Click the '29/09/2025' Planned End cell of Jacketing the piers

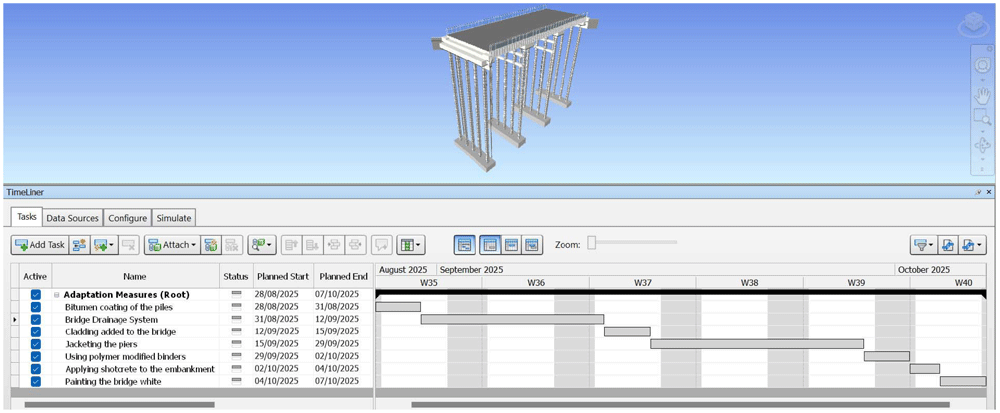[x=344, y=344]
